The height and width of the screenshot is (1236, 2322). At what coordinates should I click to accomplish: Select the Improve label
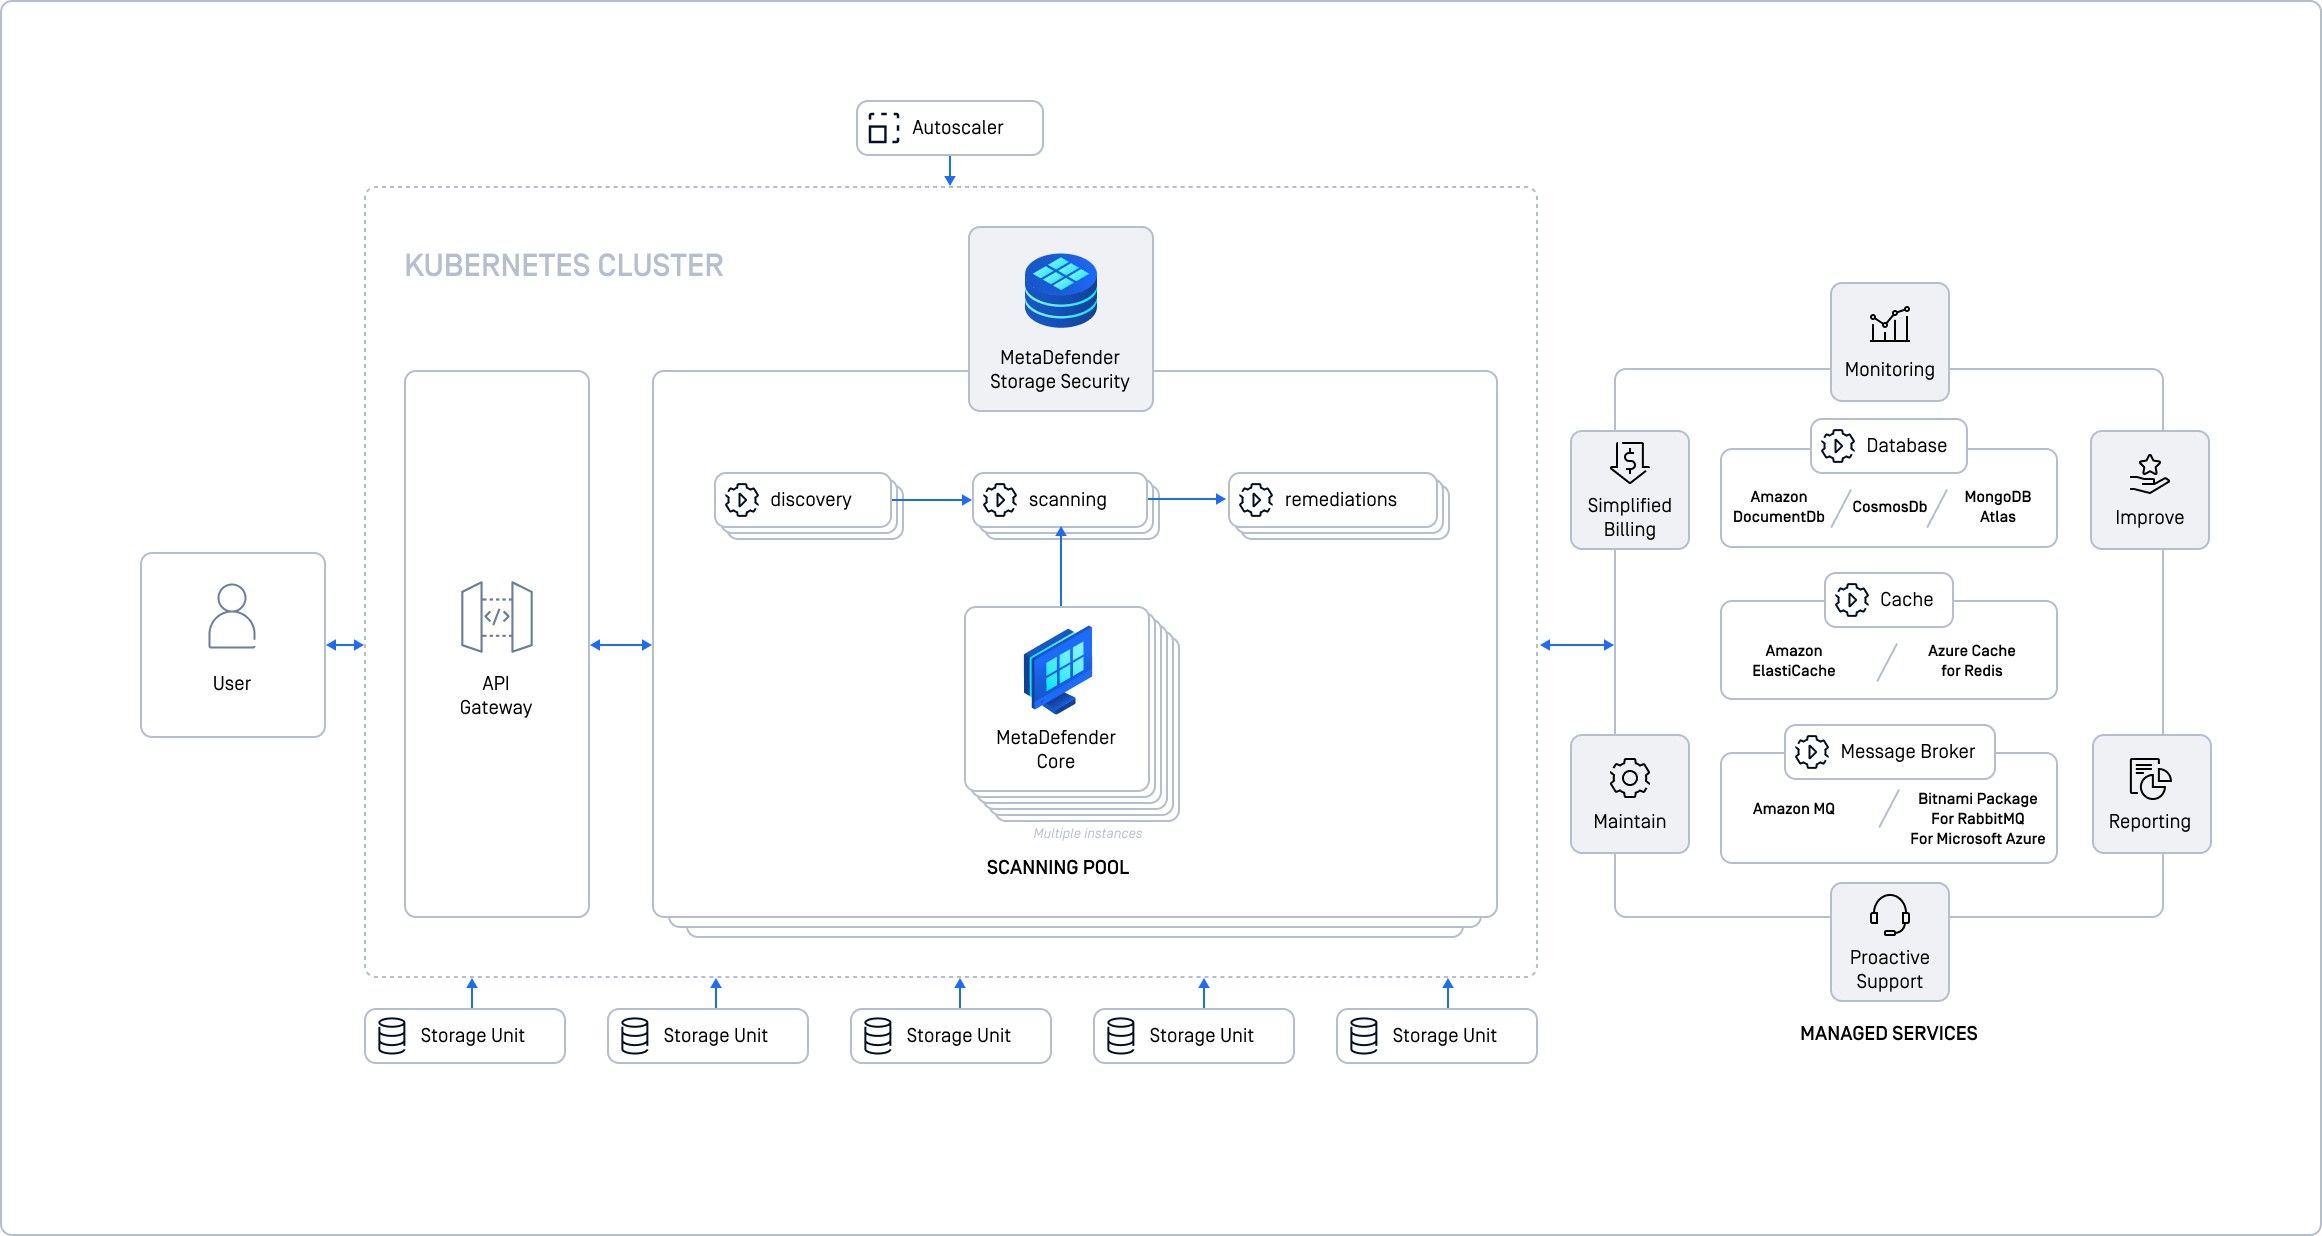(2150, 518)
